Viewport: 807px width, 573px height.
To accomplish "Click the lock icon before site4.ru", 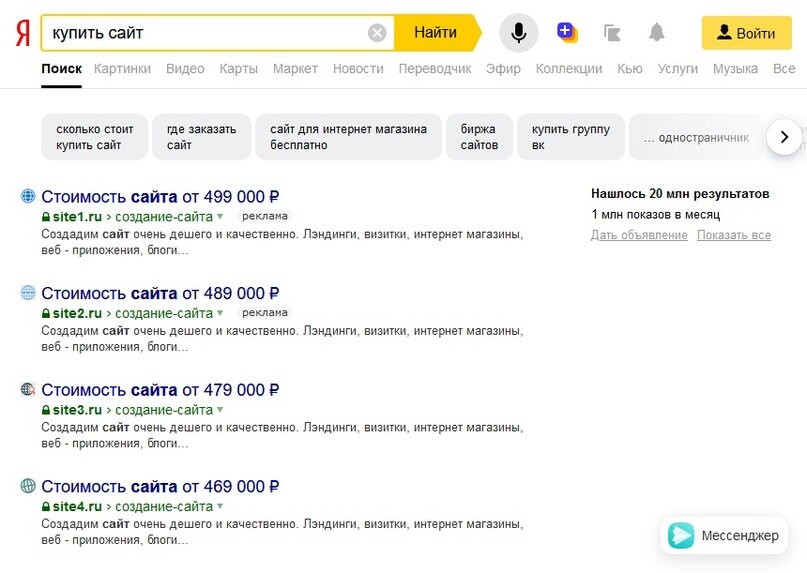I will pos(46,507).
